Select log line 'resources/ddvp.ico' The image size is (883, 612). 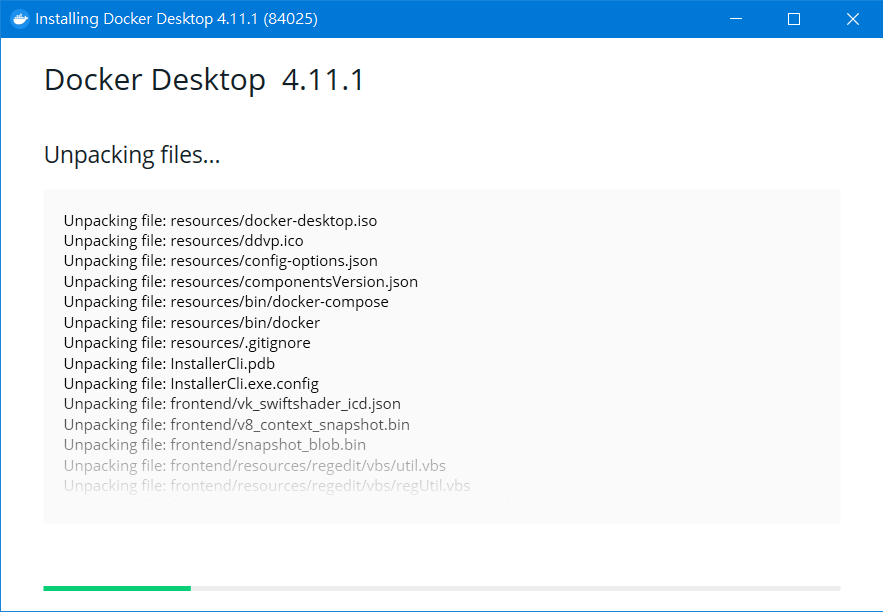pos(184,241)
